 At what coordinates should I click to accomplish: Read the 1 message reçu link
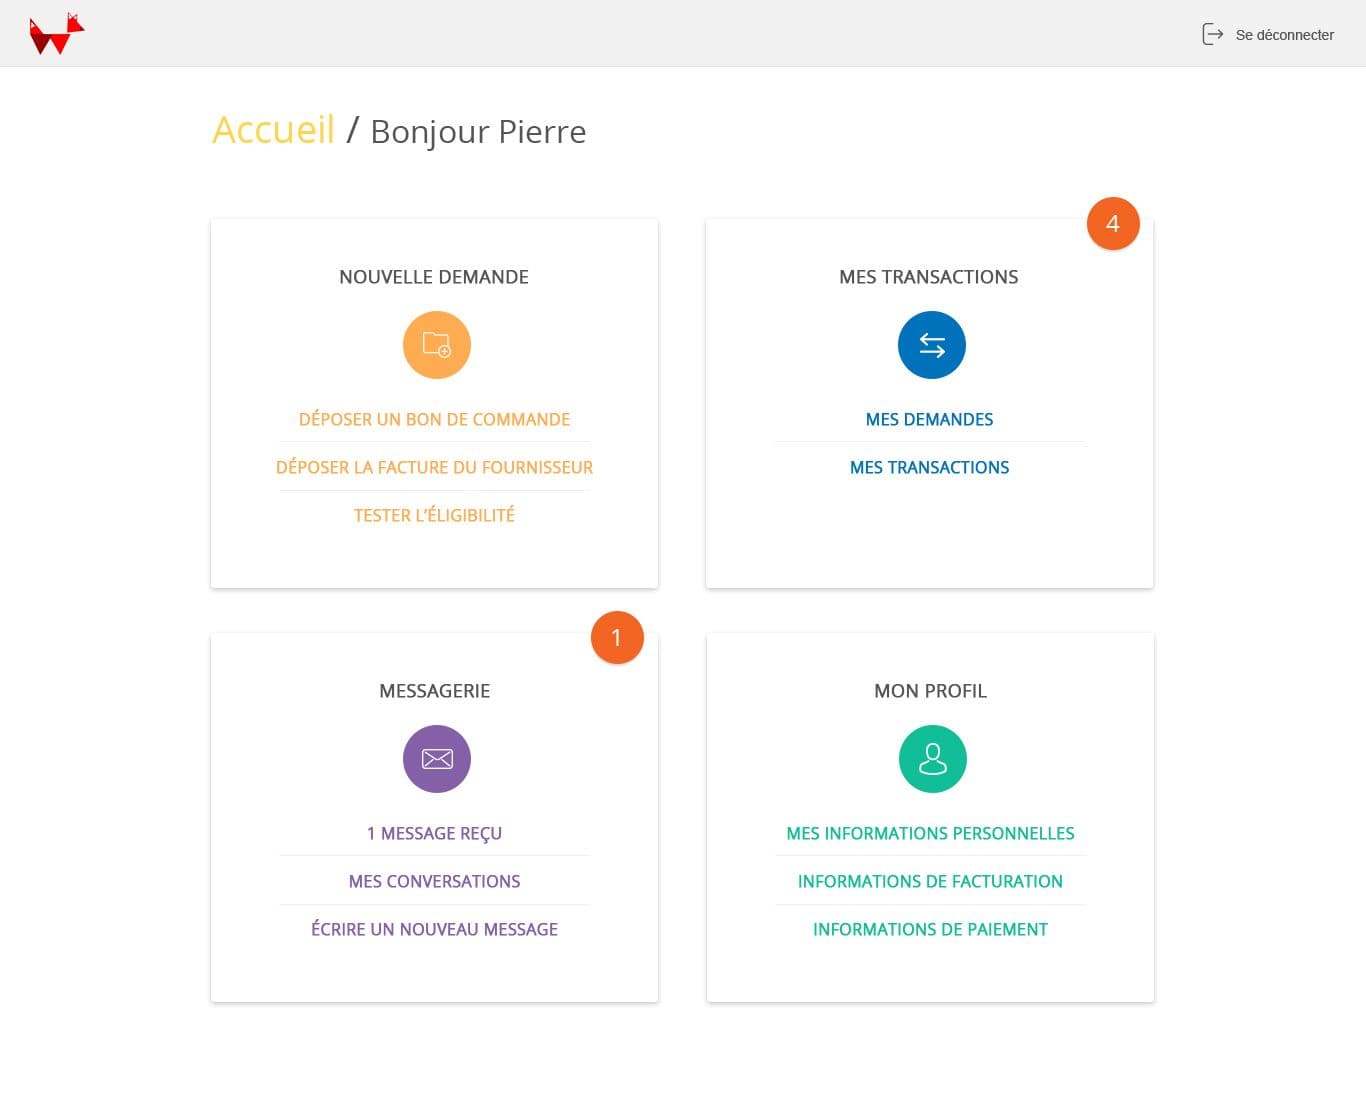tap(434, 834)
